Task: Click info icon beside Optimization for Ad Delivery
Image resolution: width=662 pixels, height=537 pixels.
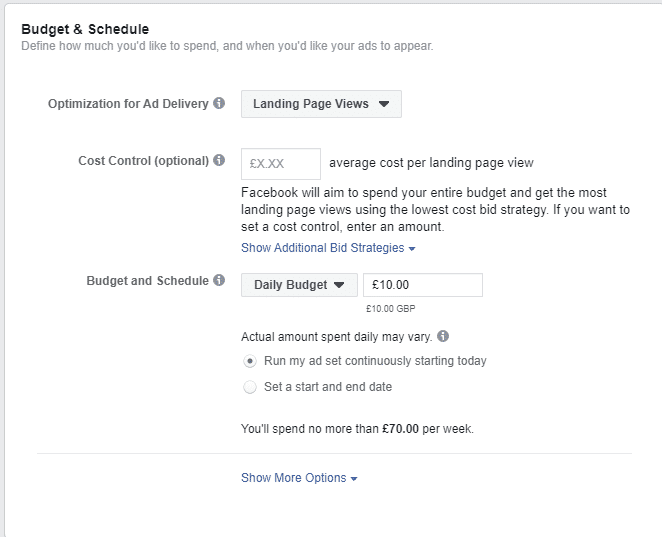Action: (219, 103)
